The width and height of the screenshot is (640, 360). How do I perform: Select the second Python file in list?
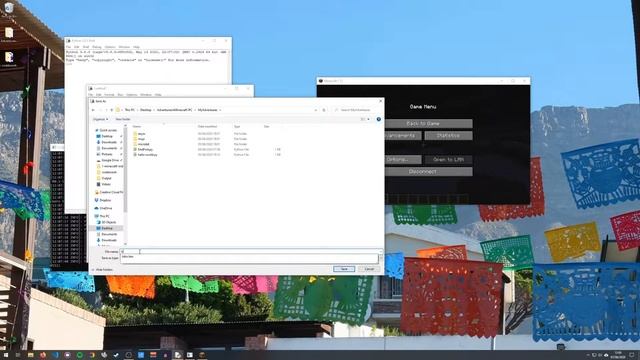[x=147, y=155]
